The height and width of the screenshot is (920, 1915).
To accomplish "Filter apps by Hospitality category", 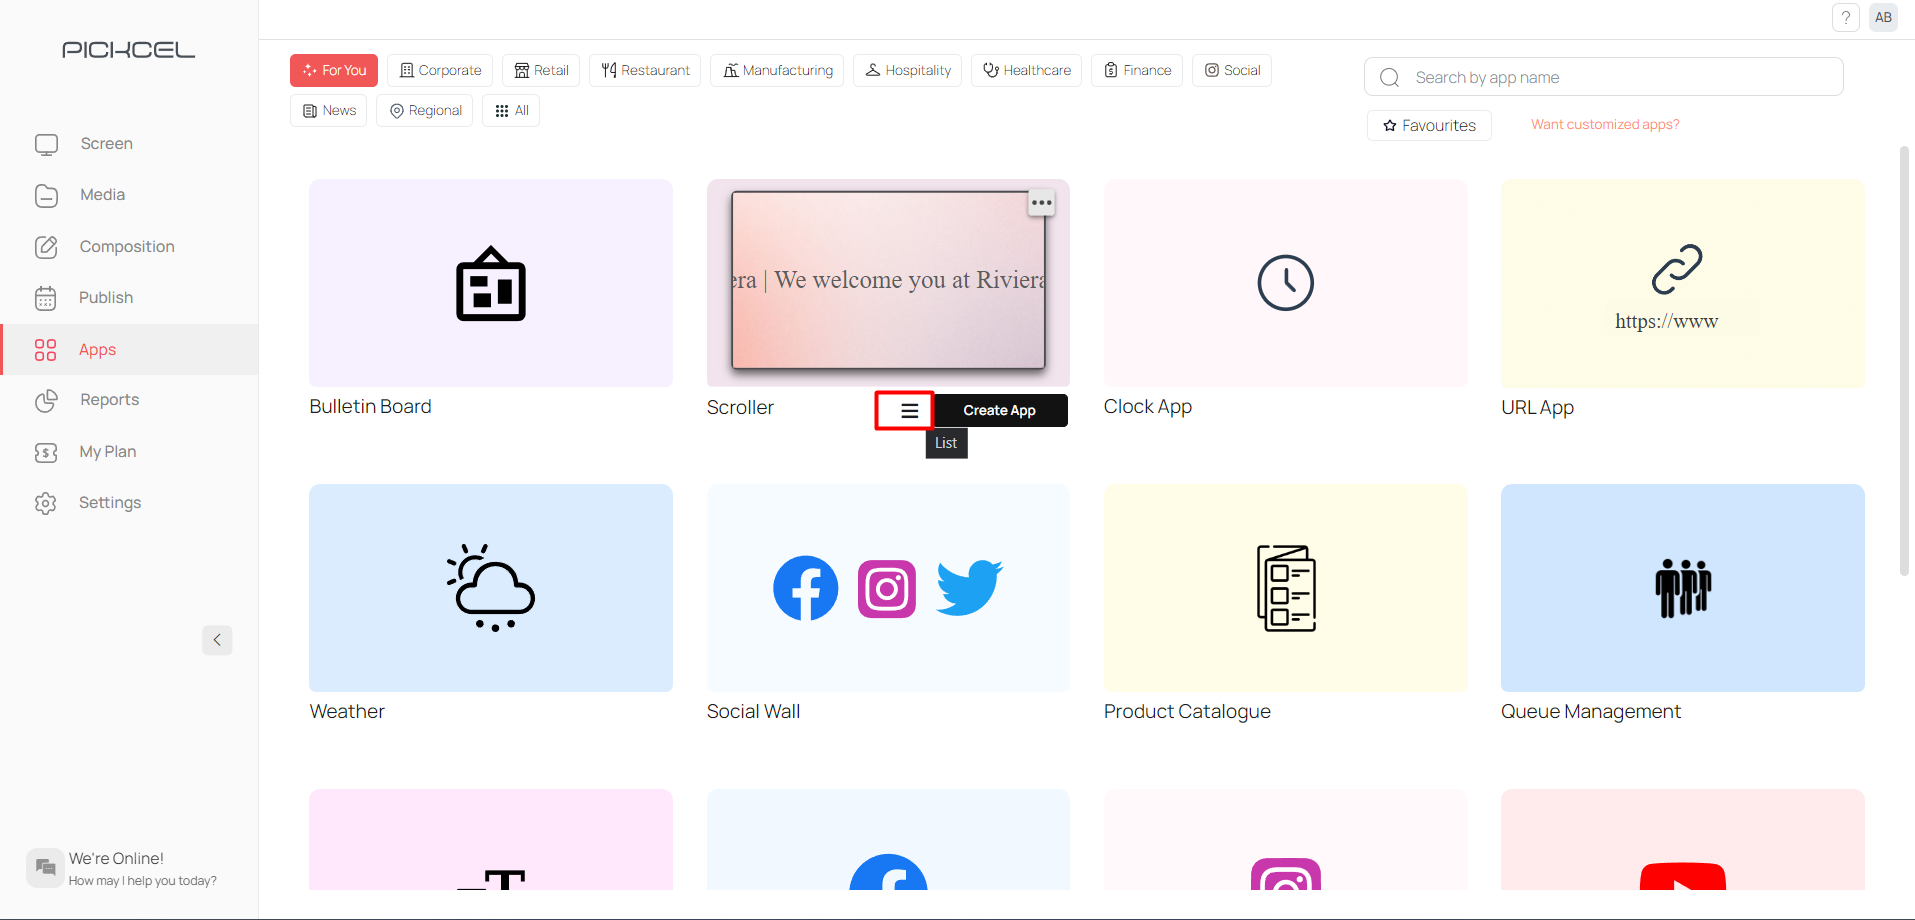I will click(907, 70).
